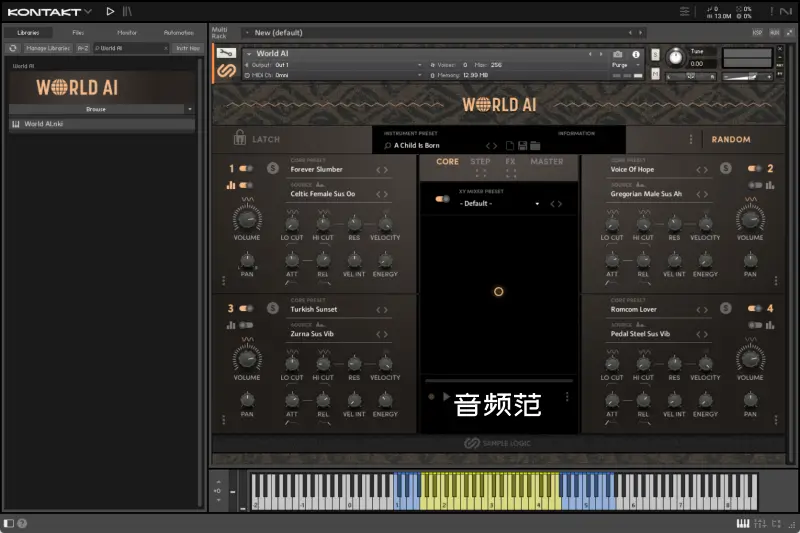Click the RANDOM button
This screenshot has width=800, height=533.
(x=731, y=139)
